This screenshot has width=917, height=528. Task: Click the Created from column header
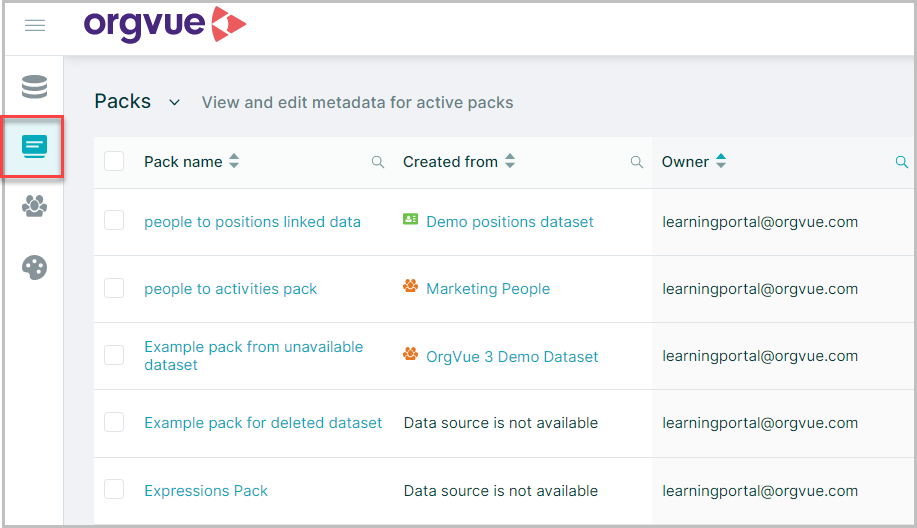click(x=450, y=162)
